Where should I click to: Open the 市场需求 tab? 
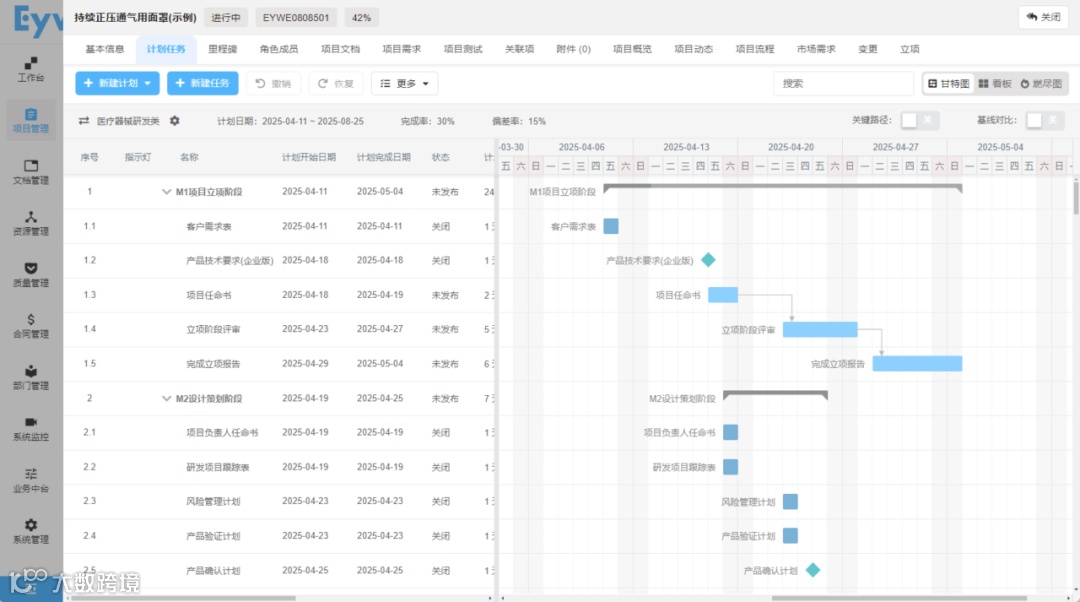pos(816,49)
